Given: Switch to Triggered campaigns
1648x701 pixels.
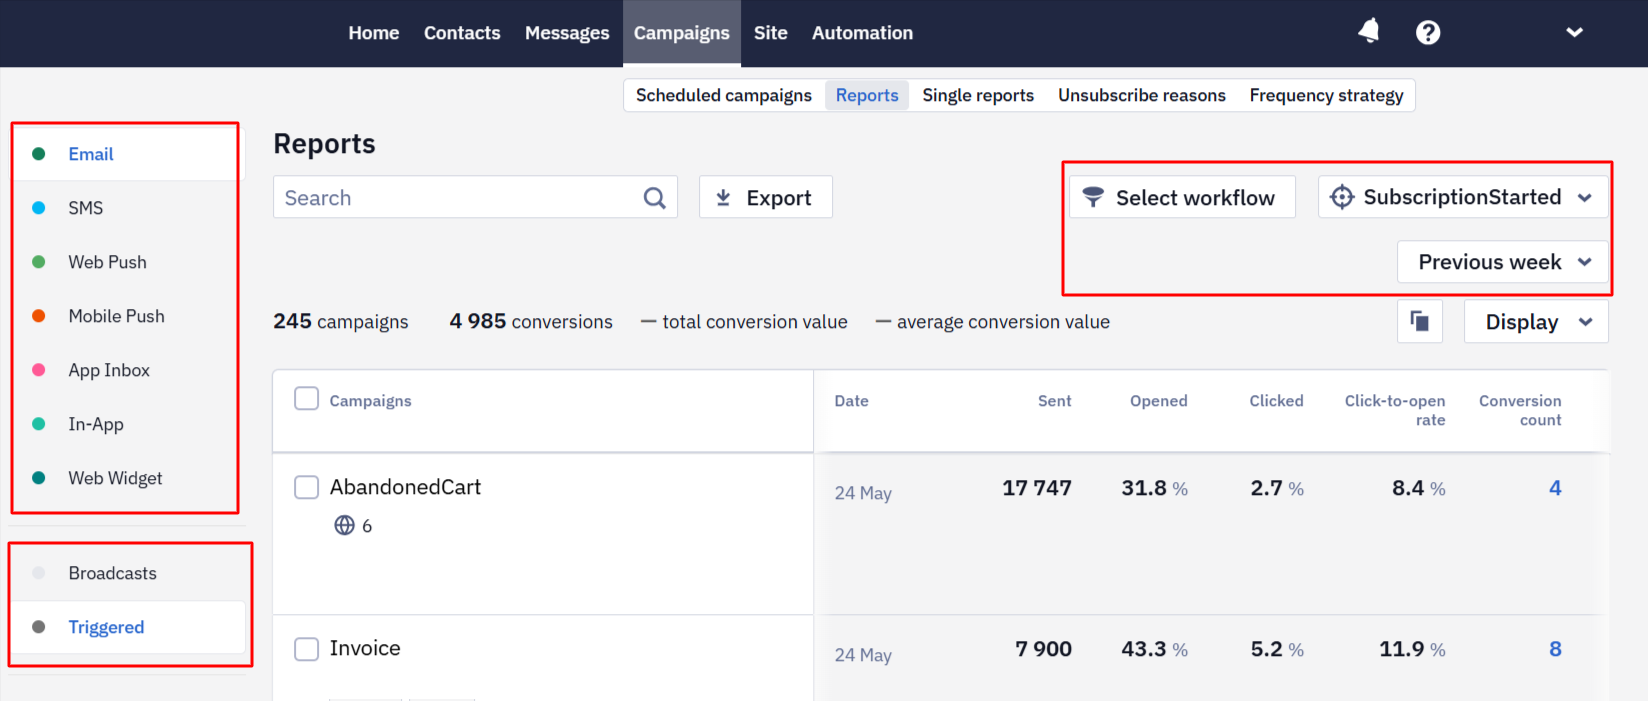Looking at the screenshot, I should coord(127,627).
